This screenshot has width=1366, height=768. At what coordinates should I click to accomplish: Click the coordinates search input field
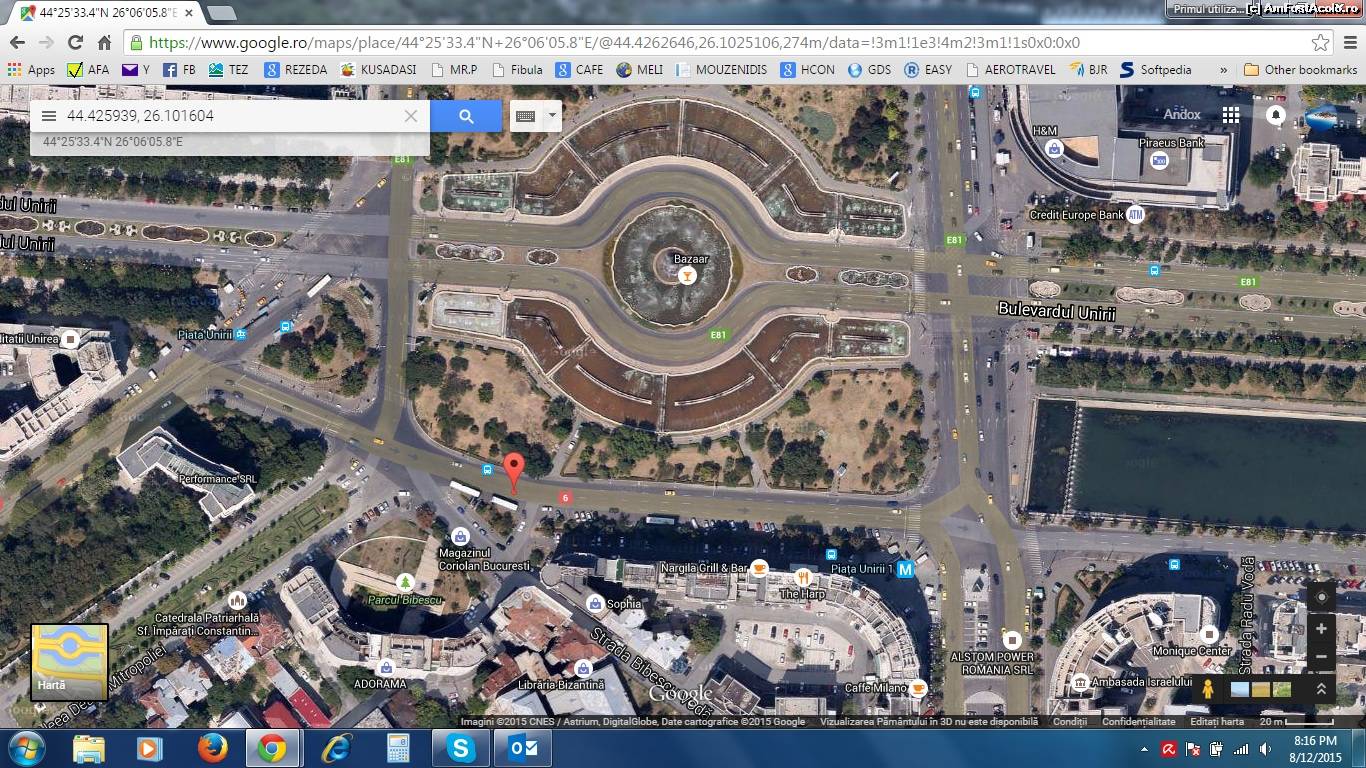(230, 116)
